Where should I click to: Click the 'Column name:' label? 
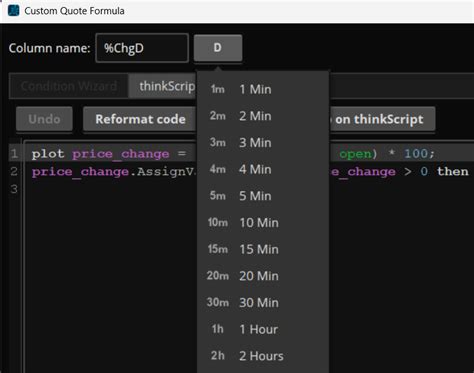point(49,48)
